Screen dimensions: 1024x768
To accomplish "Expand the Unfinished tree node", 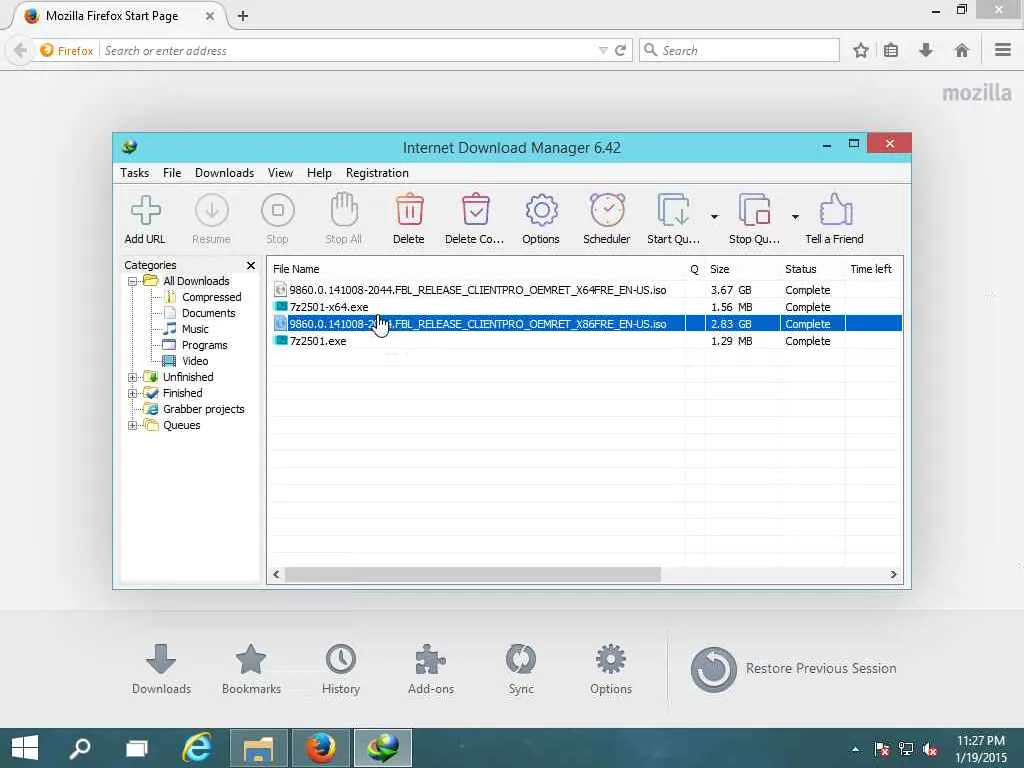I will 133,377.
